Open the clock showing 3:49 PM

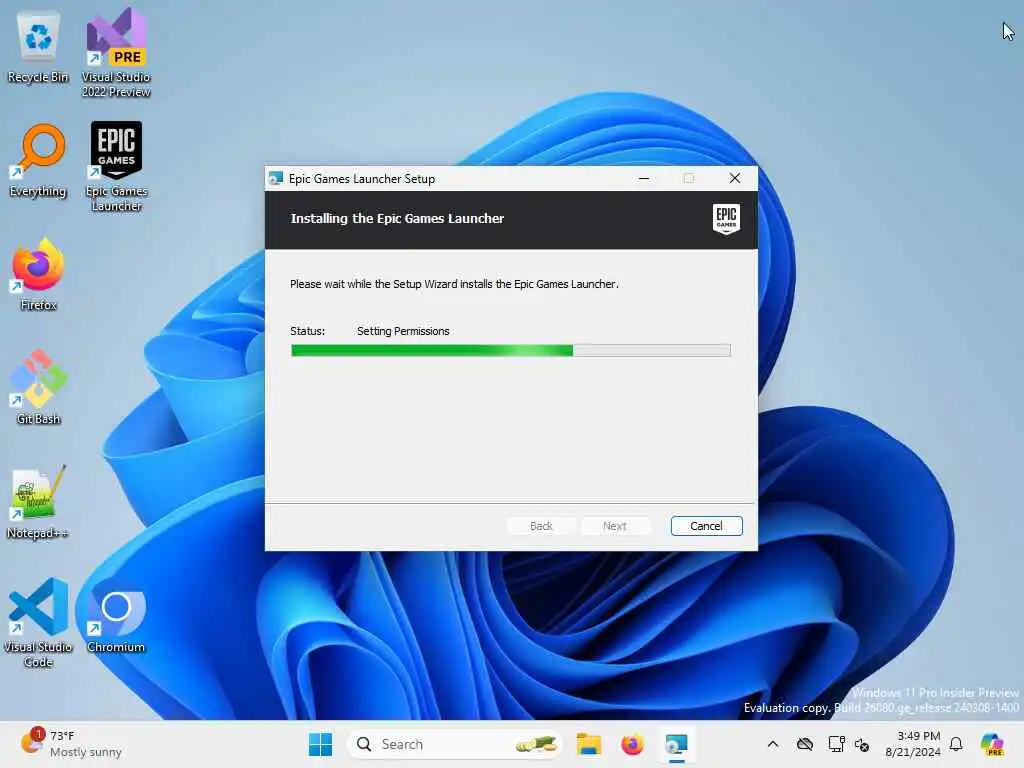coord(912,744)
